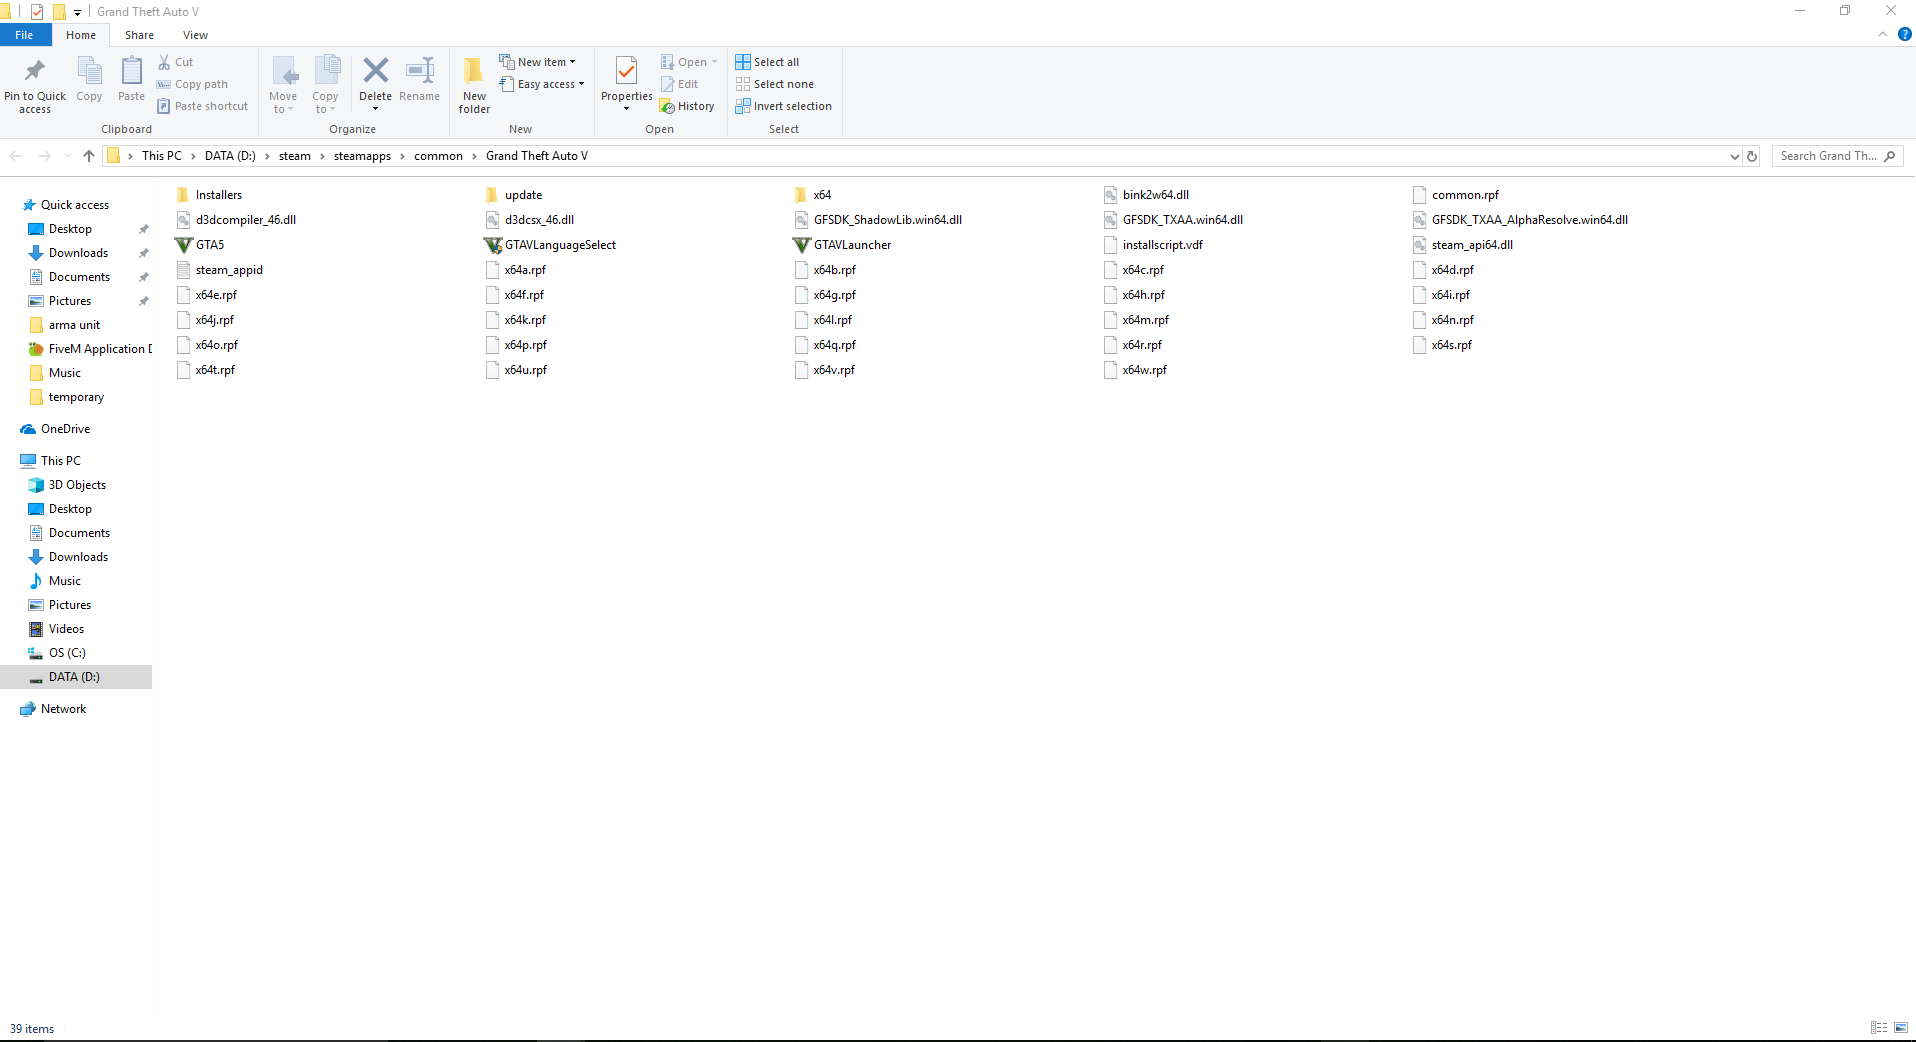Click the Search Grand Theft Auto field

tap(1838, 156)
